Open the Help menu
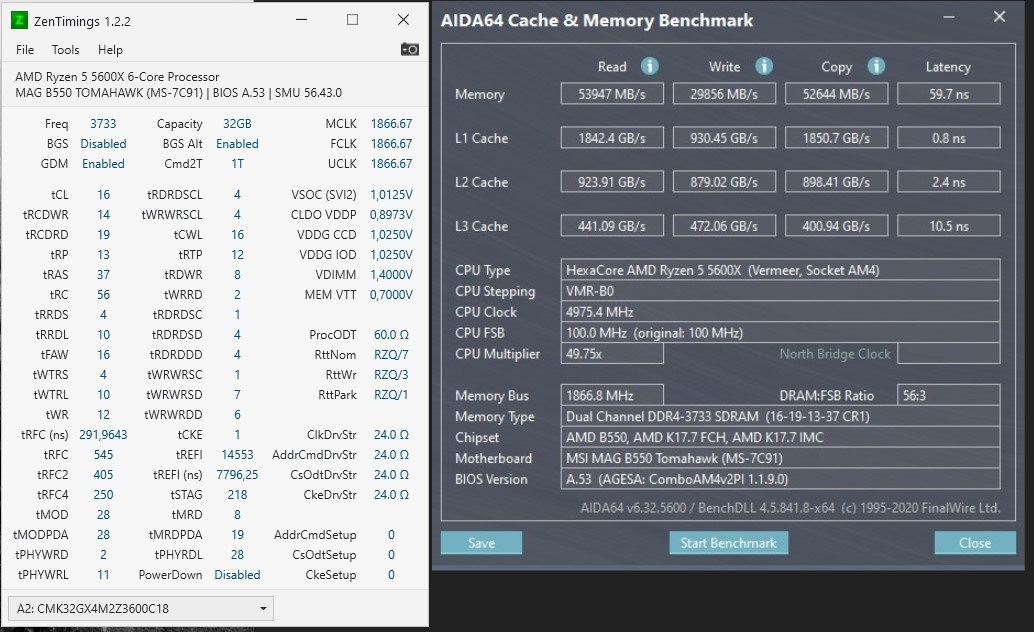Viewport: 1034px width, 632px height. [x=110, y=50]
